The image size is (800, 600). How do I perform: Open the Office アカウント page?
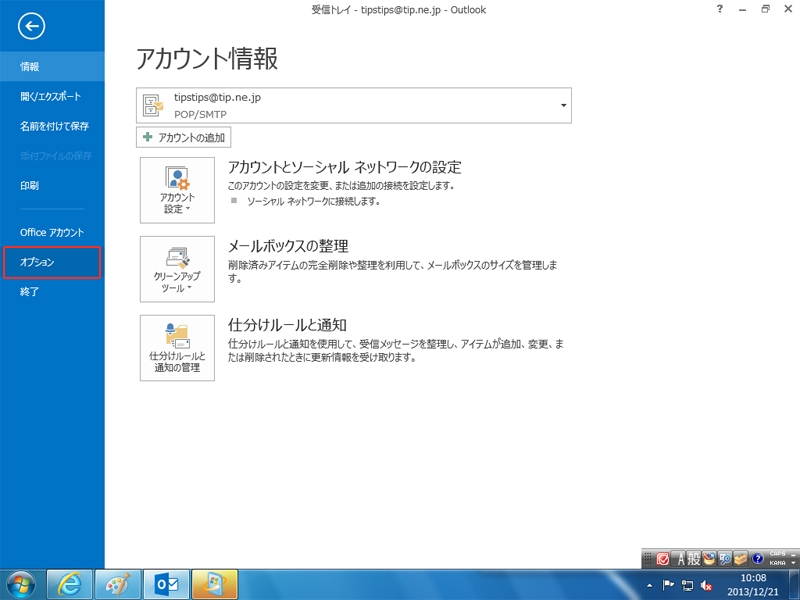point(52,232)
